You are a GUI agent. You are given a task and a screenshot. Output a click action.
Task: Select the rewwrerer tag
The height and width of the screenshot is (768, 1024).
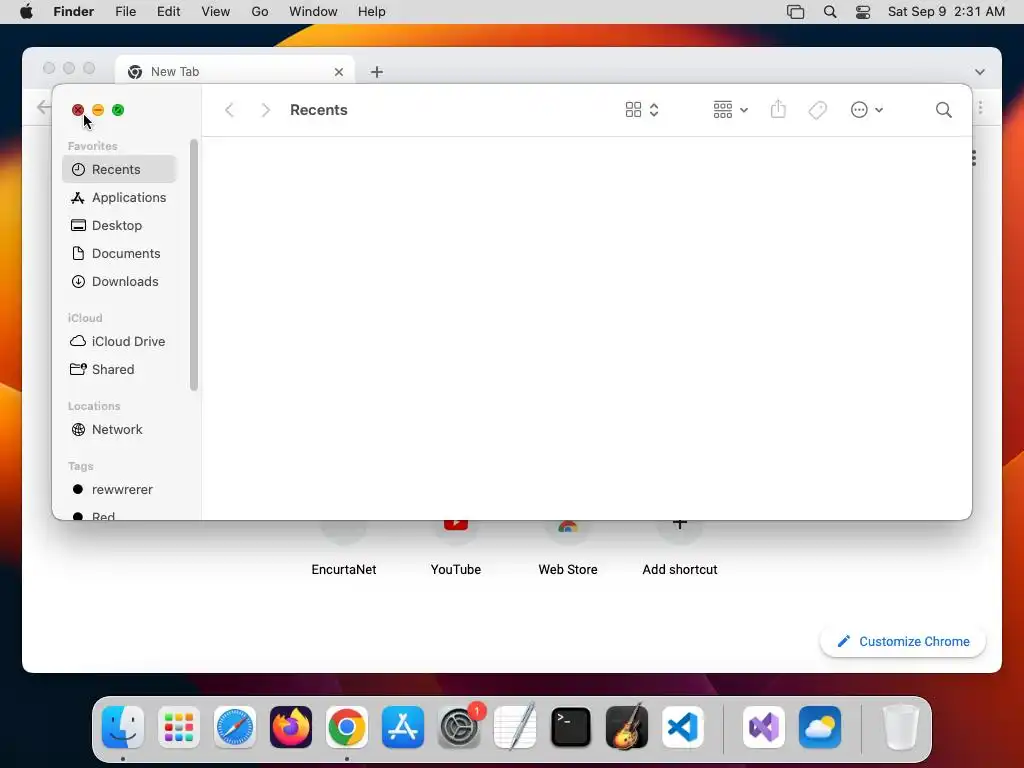119,490
